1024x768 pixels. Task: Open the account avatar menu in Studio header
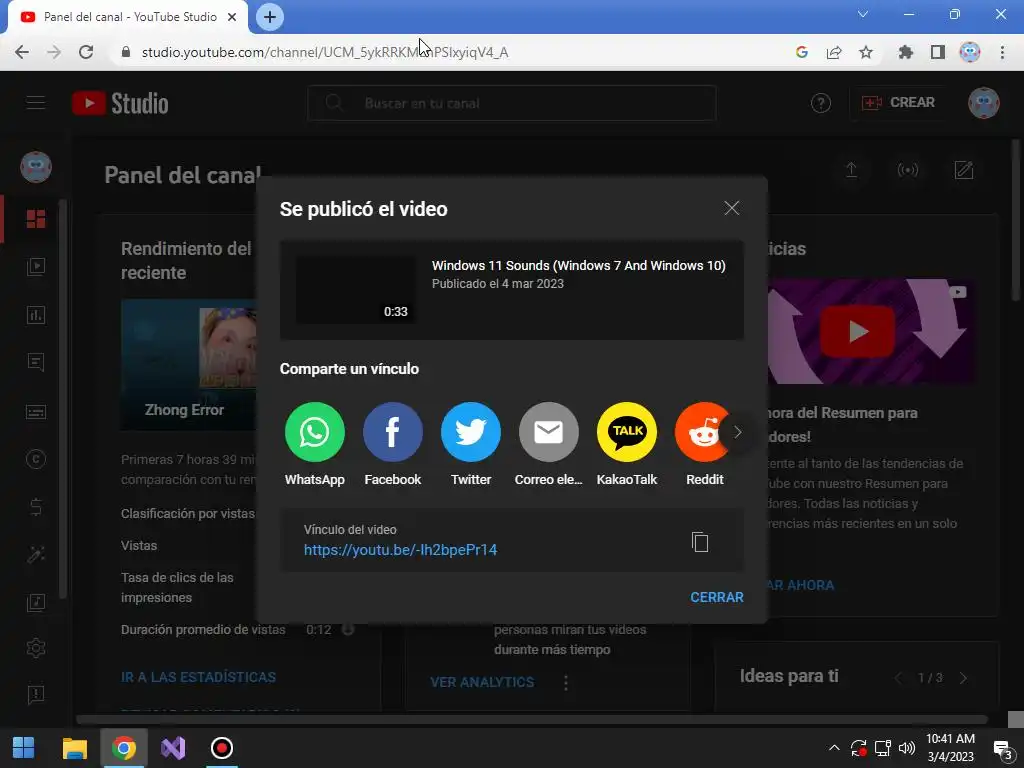click(984, 103)
